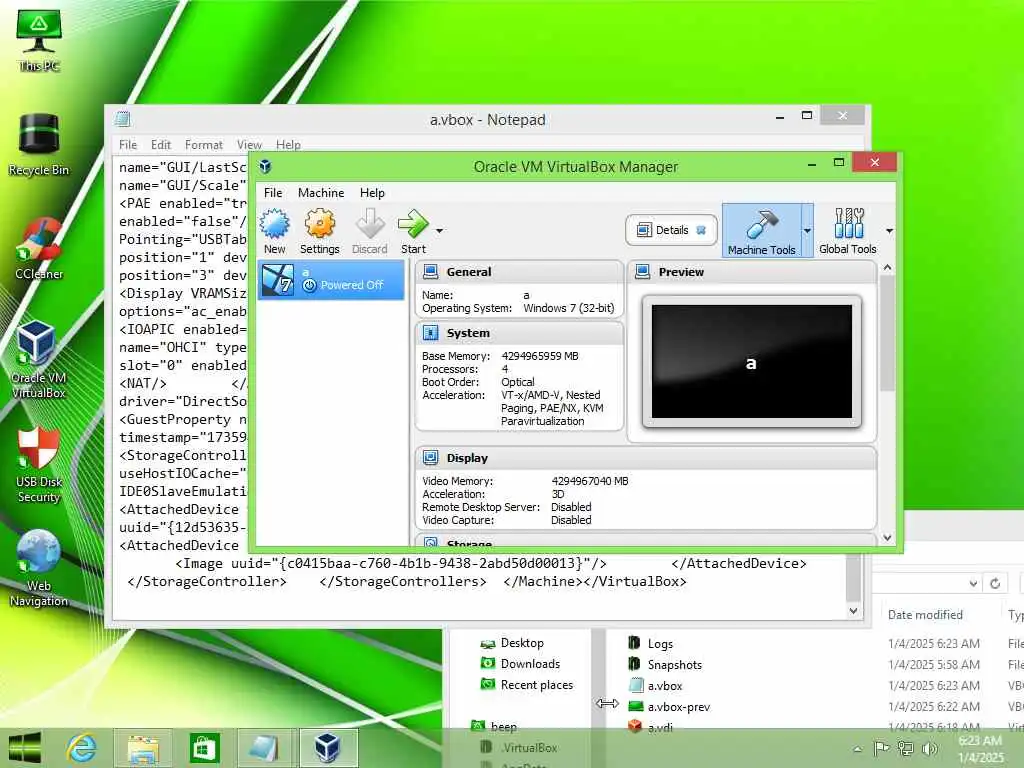Image resolution: width=1024 pixels, height=768 pixels.
Task: Select a.vbox file in Explorer
Action: 656,686
